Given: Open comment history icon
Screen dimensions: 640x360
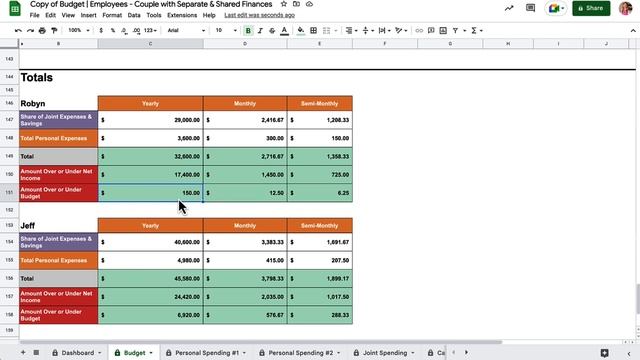Looking at the screenshot, I should tap(530, 8).
